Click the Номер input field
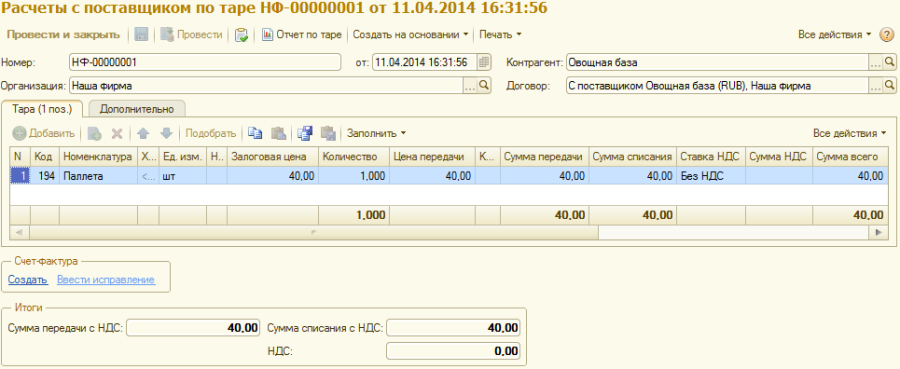This screenshot has height=369, width=900. 204,62
